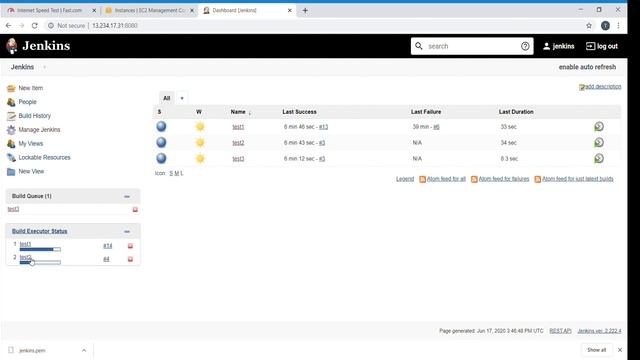Image resolution: width=640 pixels, height=360 pixels.
Task: Click the log out link
Action: tap(602, 46)
